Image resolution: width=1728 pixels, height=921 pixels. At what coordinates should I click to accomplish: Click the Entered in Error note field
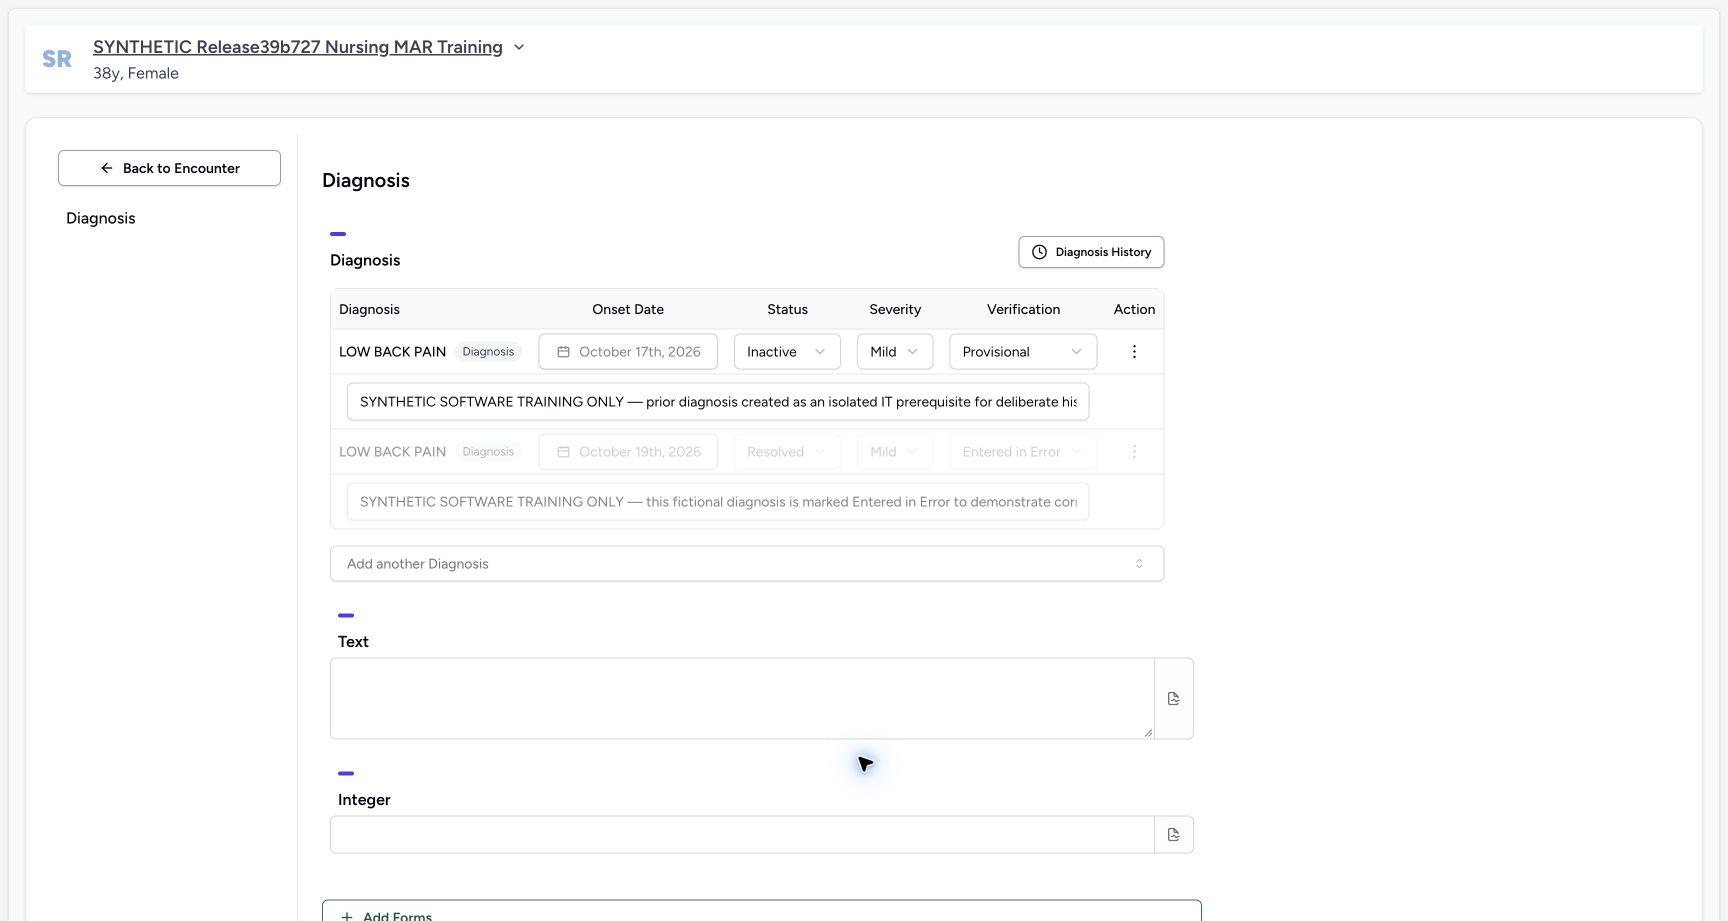coord(718,502)
